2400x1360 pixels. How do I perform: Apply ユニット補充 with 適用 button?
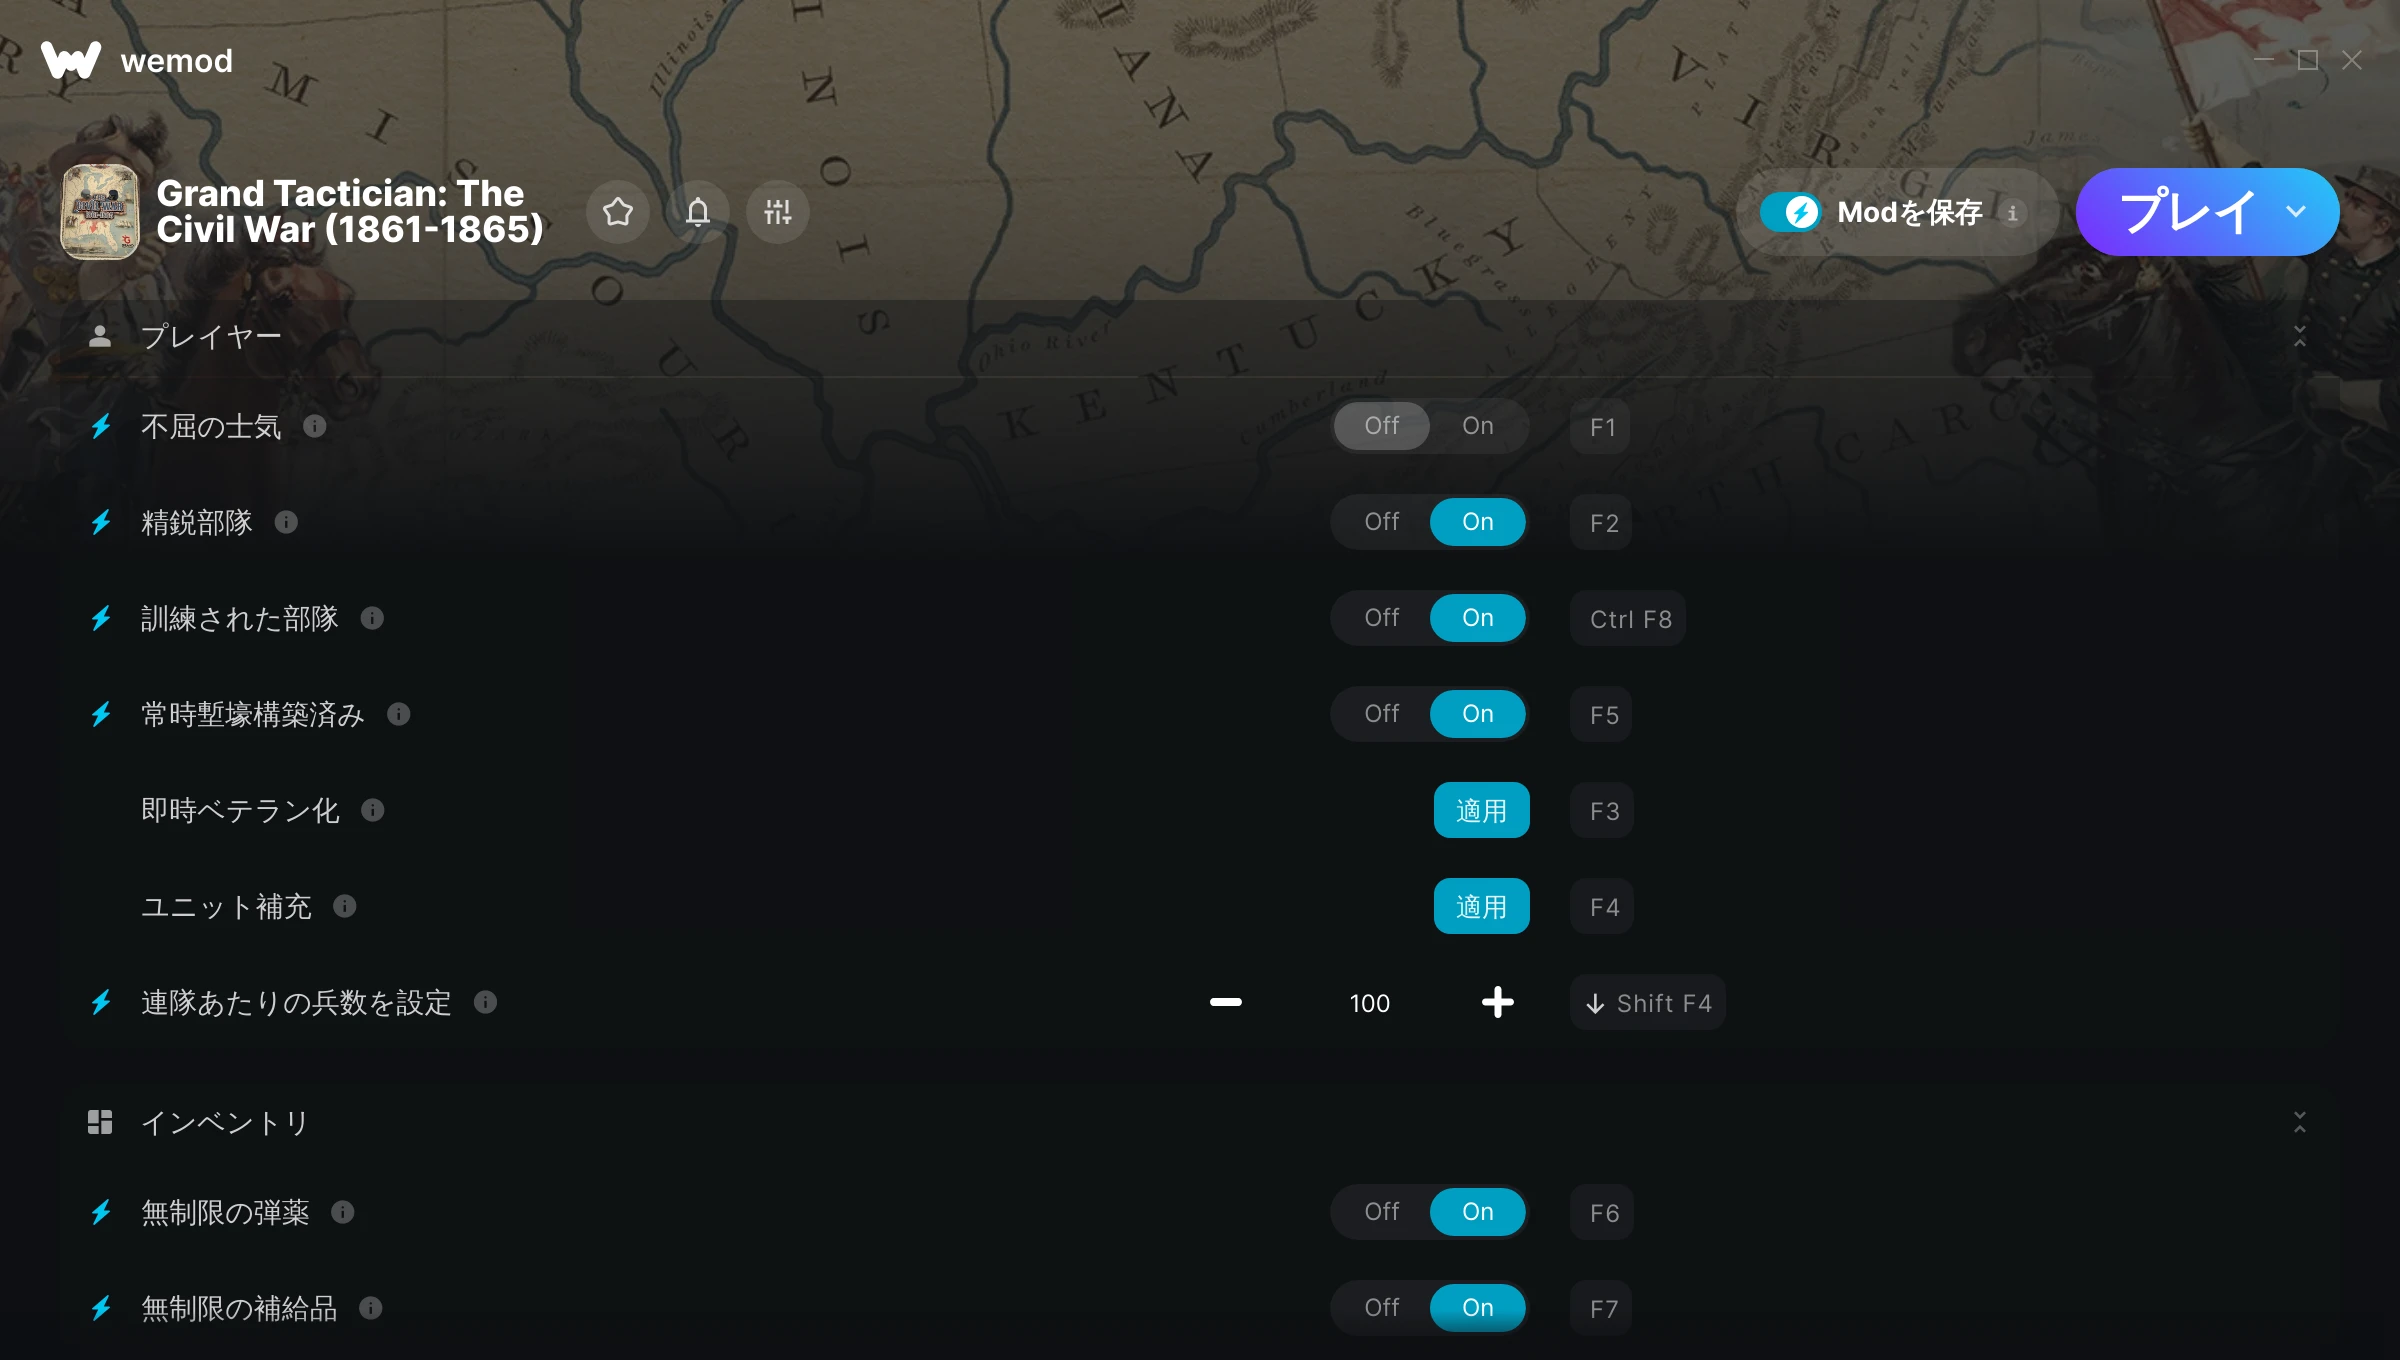(1482, 906)
